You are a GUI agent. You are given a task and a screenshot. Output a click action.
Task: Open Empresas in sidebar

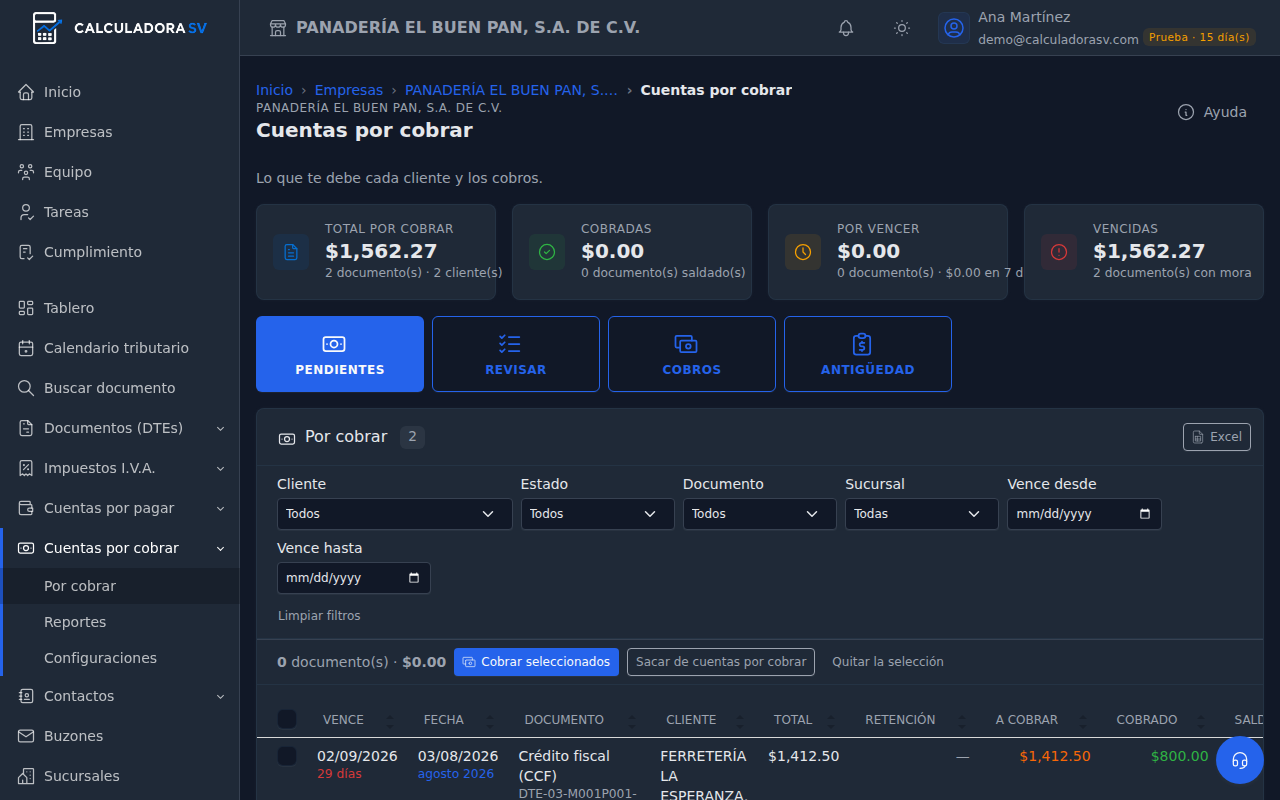(120, 132)
